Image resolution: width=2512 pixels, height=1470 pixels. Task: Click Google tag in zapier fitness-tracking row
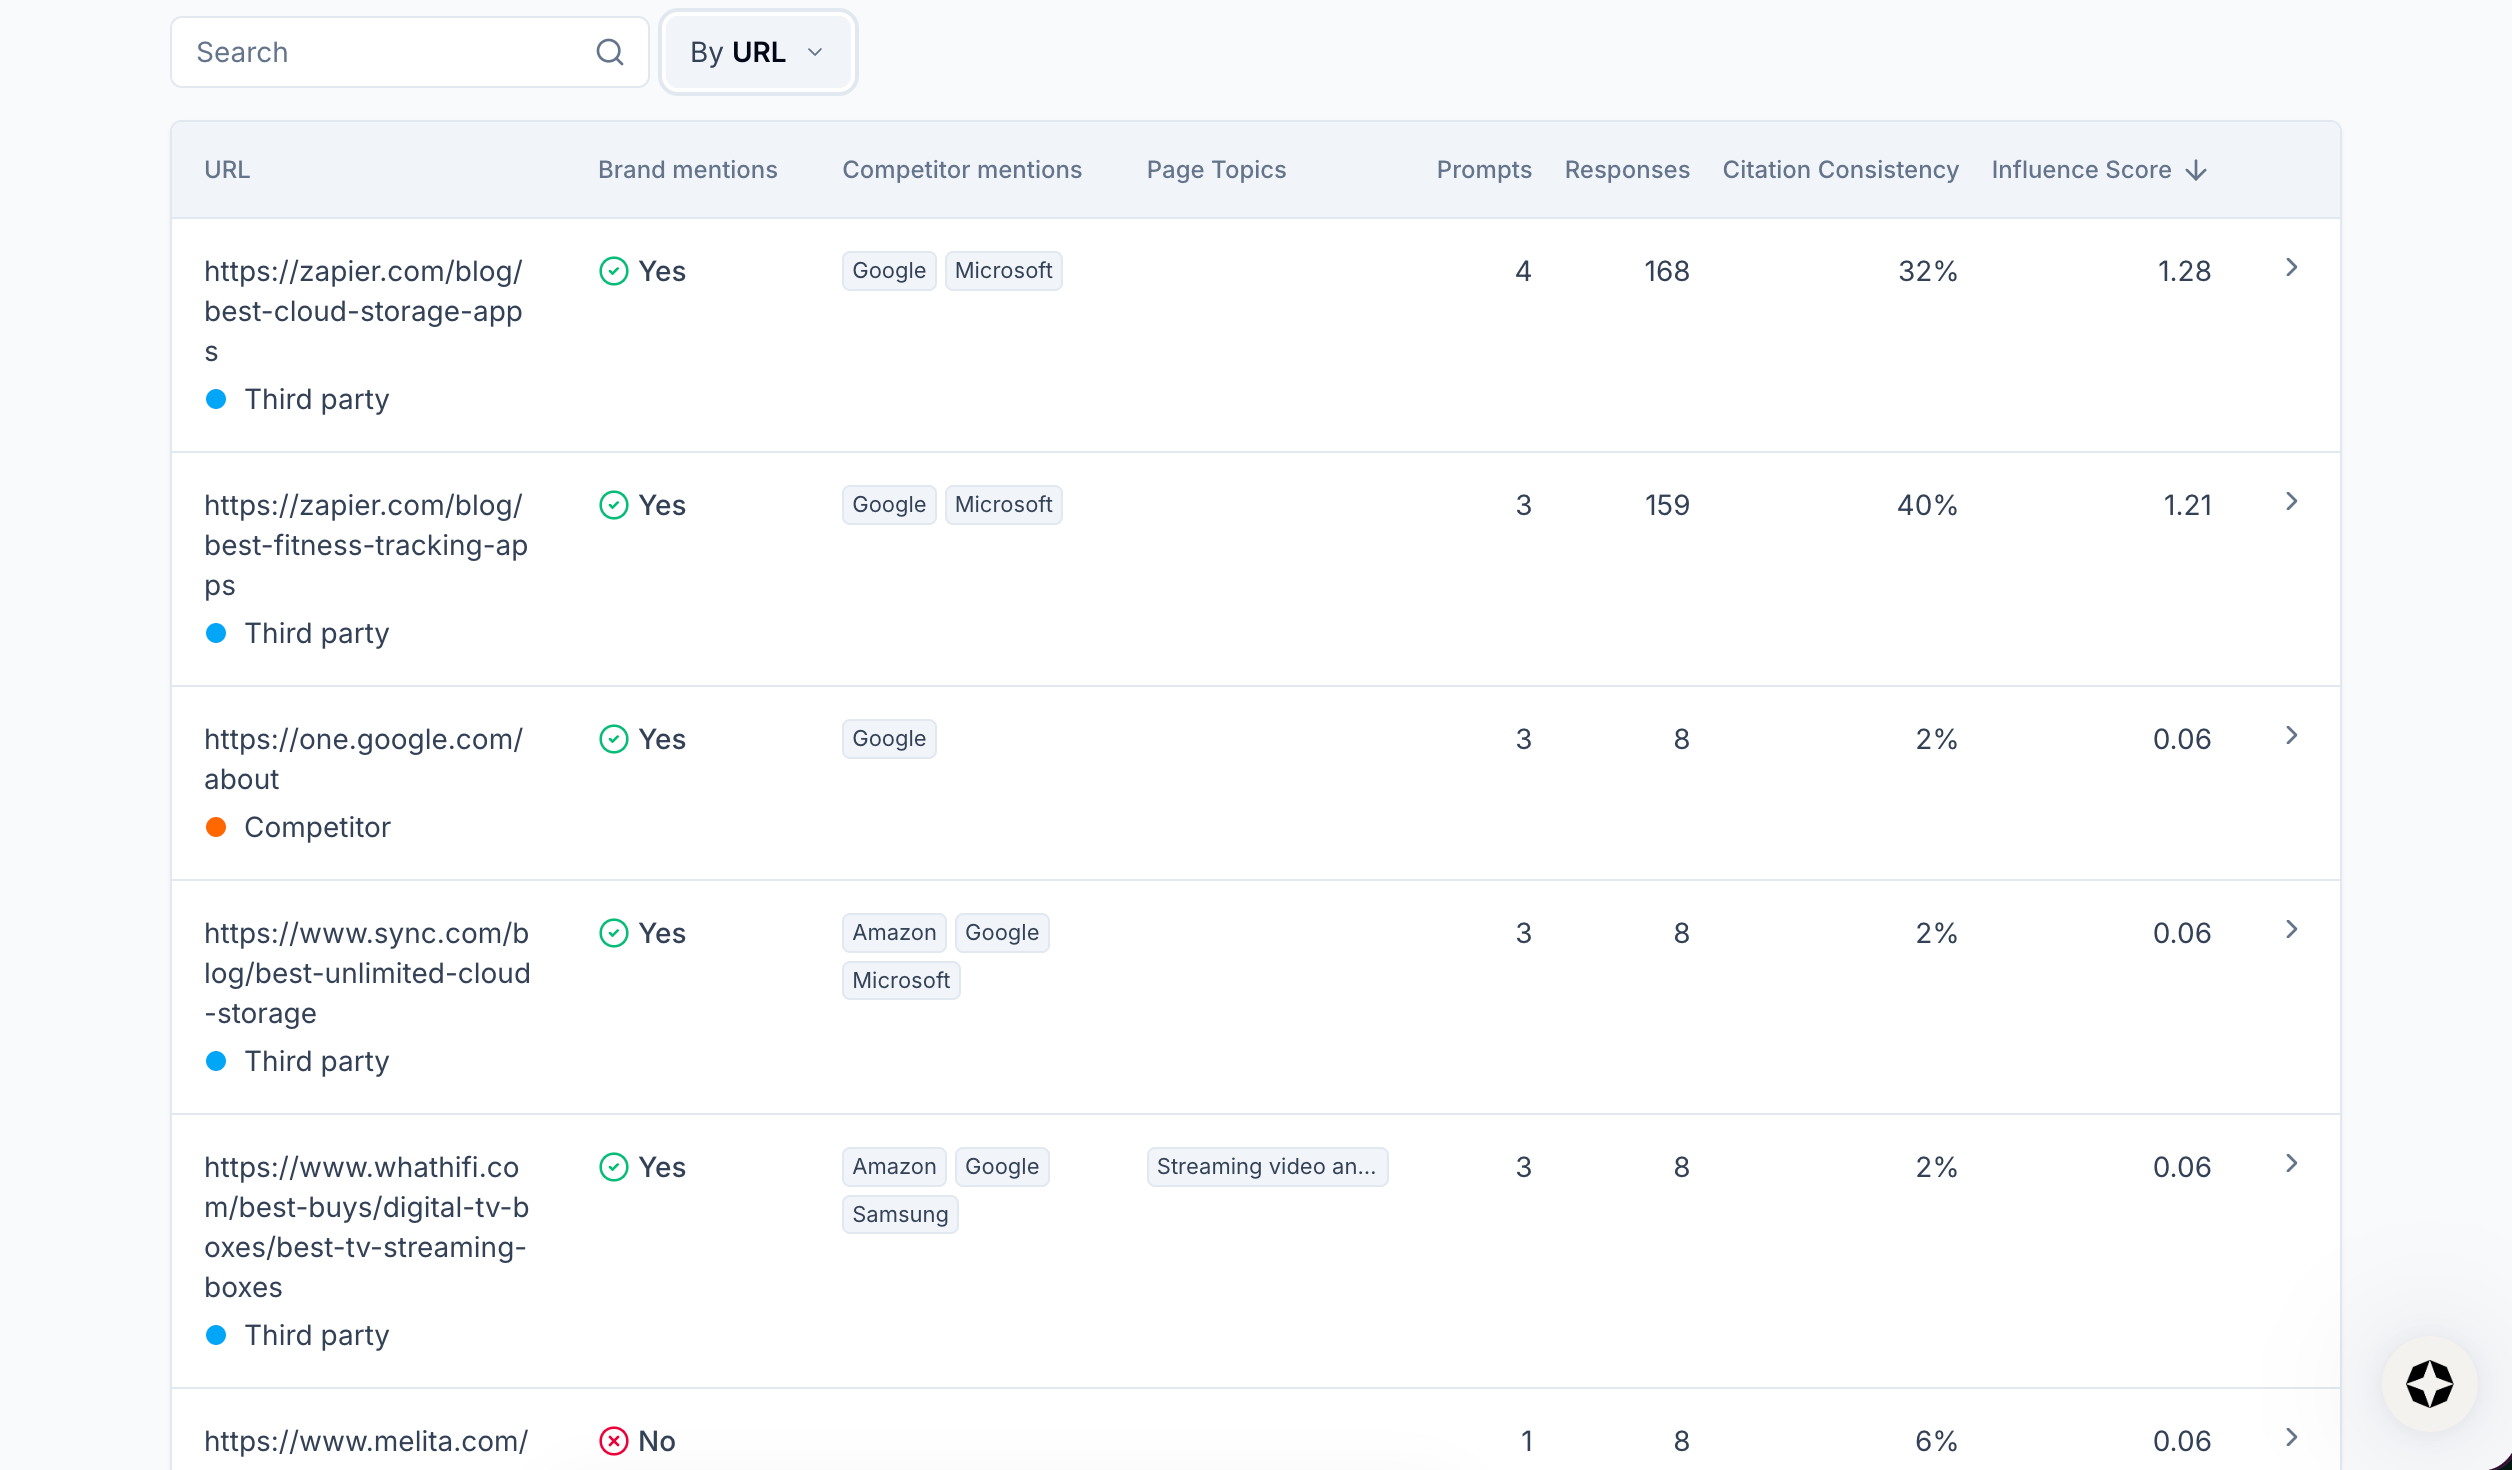(x=889, y=505)
